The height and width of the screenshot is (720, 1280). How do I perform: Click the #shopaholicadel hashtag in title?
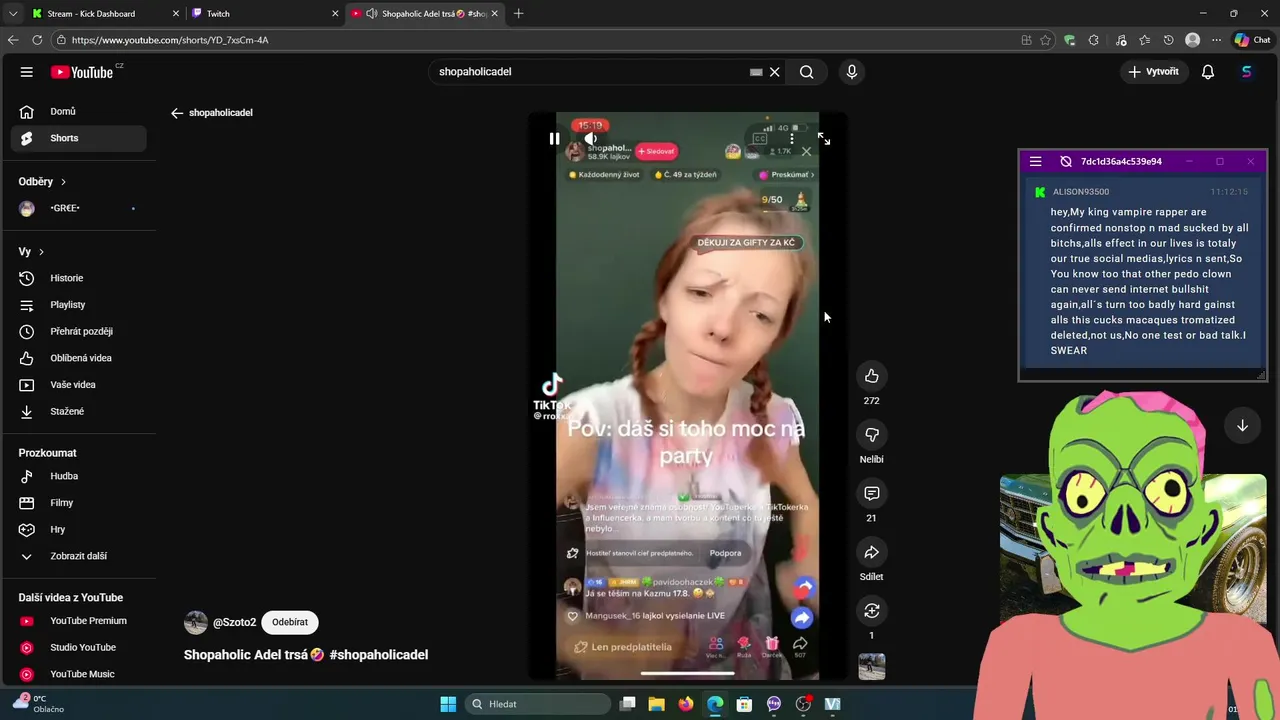tap(378, 655)
